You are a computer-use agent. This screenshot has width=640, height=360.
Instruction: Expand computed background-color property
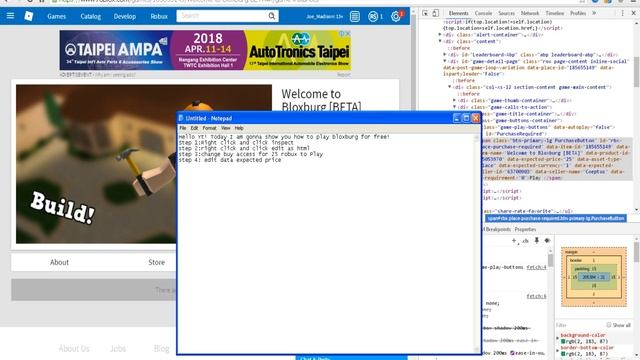[x=558, y=338]
